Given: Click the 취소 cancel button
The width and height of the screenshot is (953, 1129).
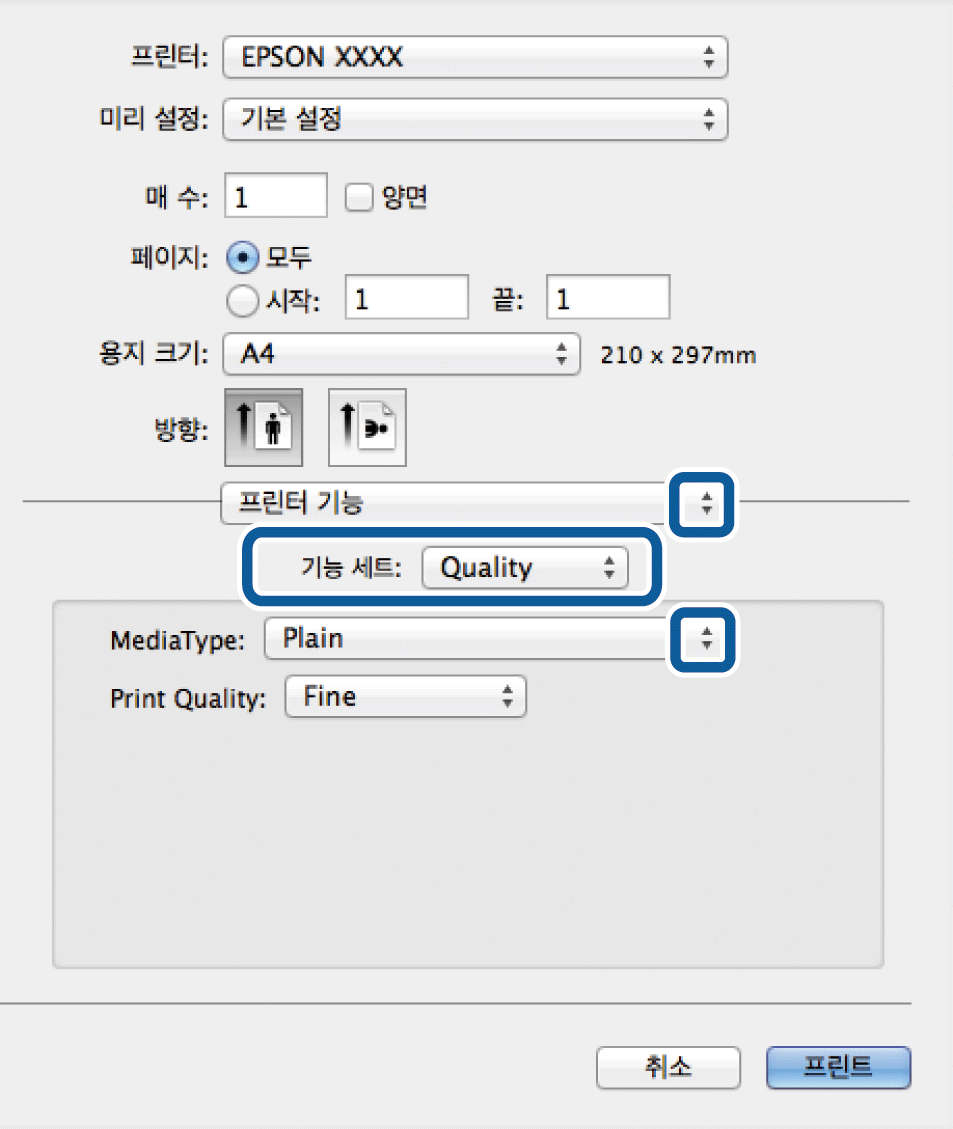Looking at the screenshot, I should click(x=667, y=1067).
